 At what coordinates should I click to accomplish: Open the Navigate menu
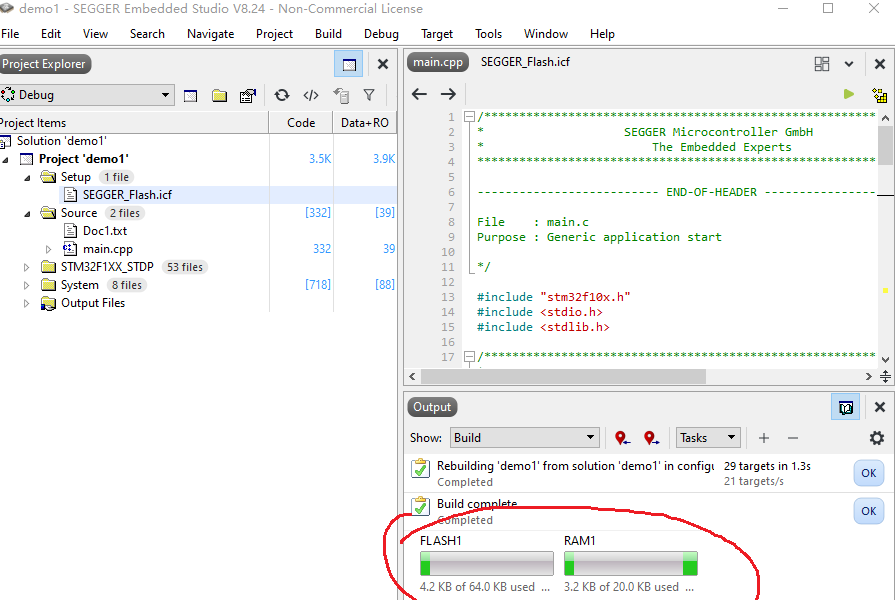pos(210,34)
